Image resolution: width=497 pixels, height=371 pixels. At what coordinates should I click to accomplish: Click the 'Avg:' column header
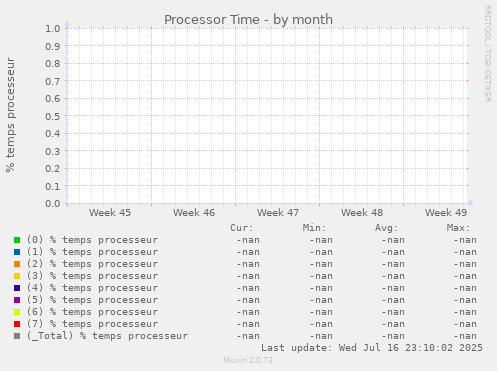tap(386, 228)
